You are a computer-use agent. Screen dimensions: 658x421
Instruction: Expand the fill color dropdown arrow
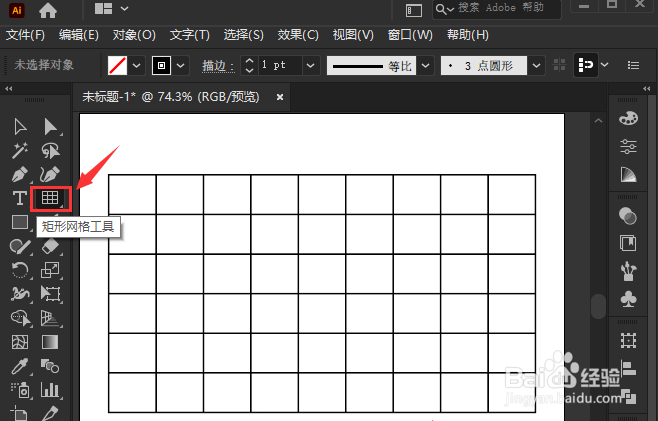click(136, 65)
